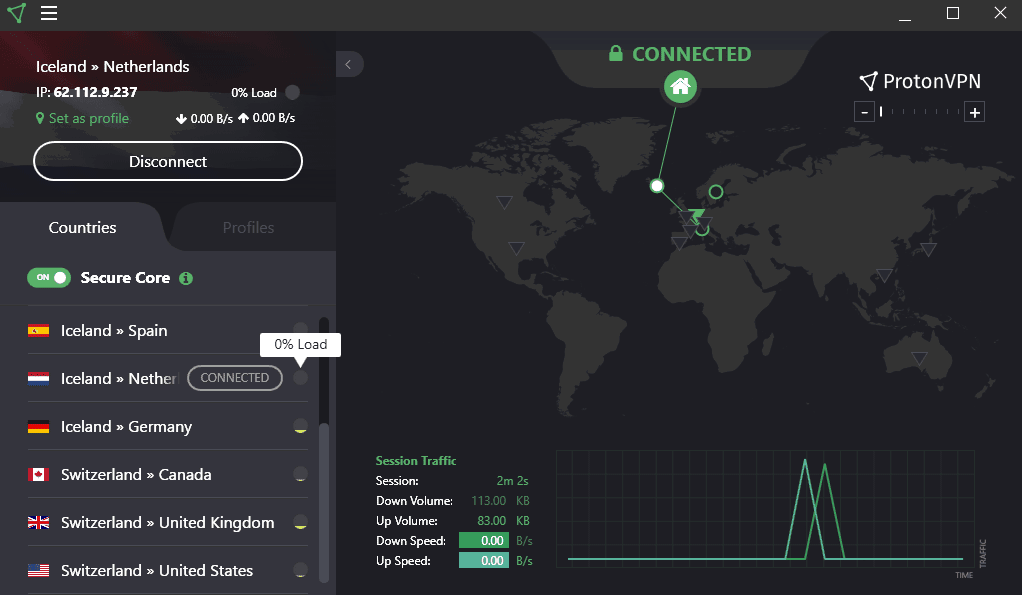Viewport: 1022px width, 595px height.
Task: Select Switzerland » Canada server
Action: tap(168, 474)
